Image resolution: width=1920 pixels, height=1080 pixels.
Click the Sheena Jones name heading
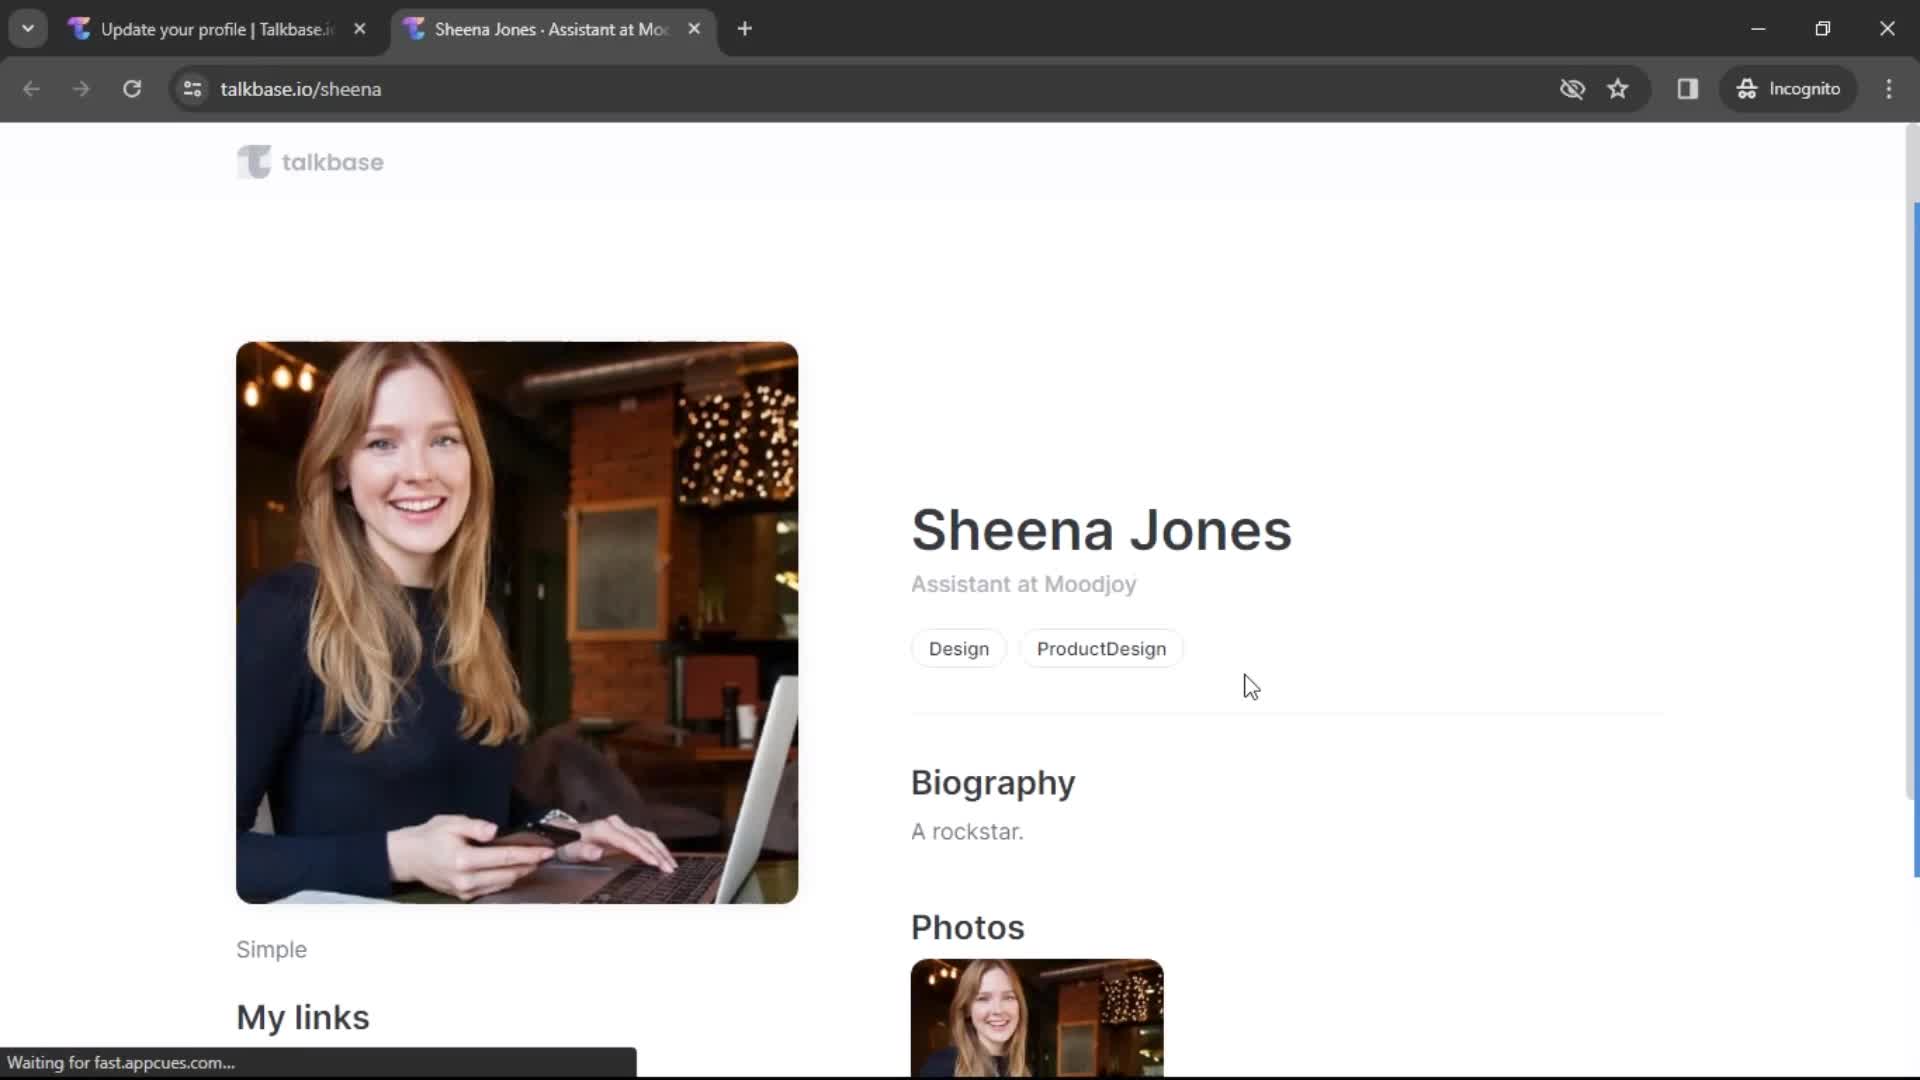[1101, 530]
